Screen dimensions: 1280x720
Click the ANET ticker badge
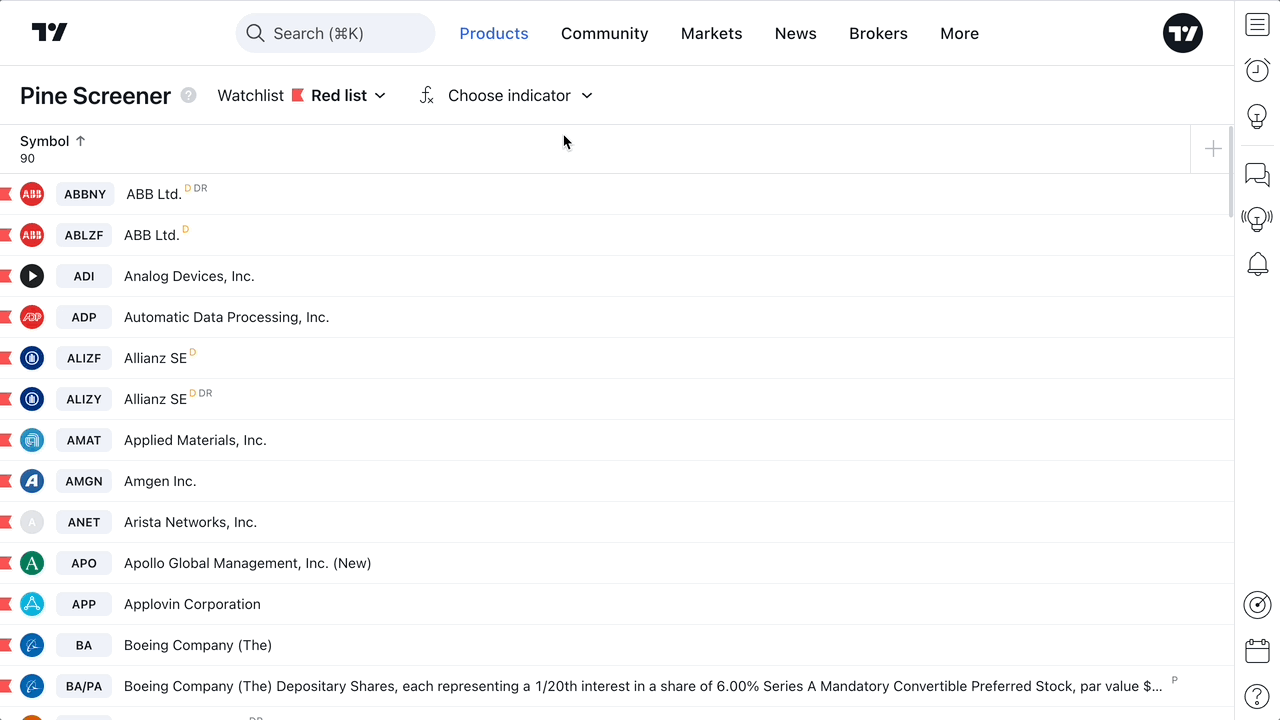[x=84, y=522]
